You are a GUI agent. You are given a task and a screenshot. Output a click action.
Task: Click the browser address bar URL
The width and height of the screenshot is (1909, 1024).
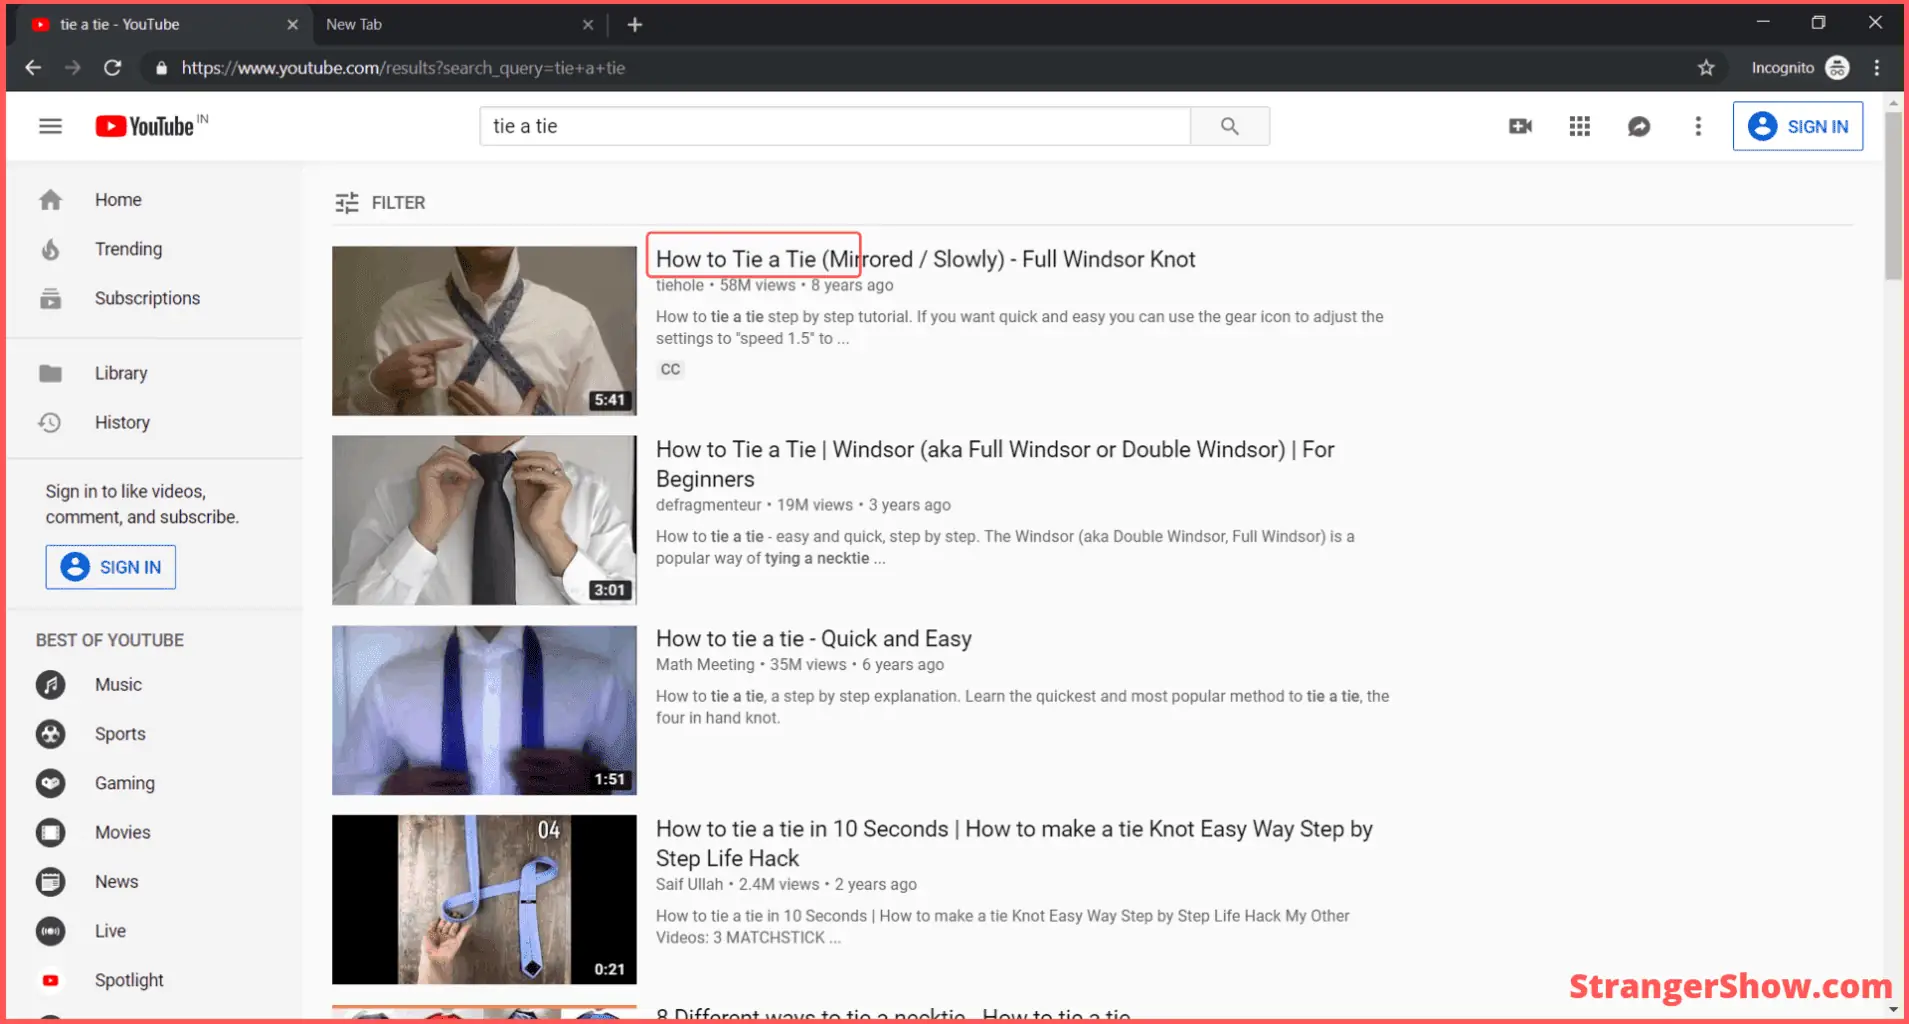pyautogui.click(x=403, y=68)
